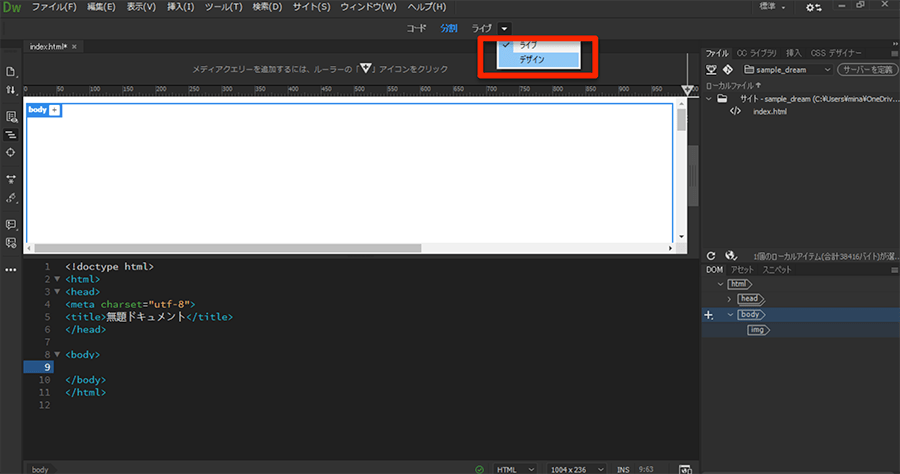Click the horizontal scrollbar of live view
Screen dimensions: 900x474
228,248
